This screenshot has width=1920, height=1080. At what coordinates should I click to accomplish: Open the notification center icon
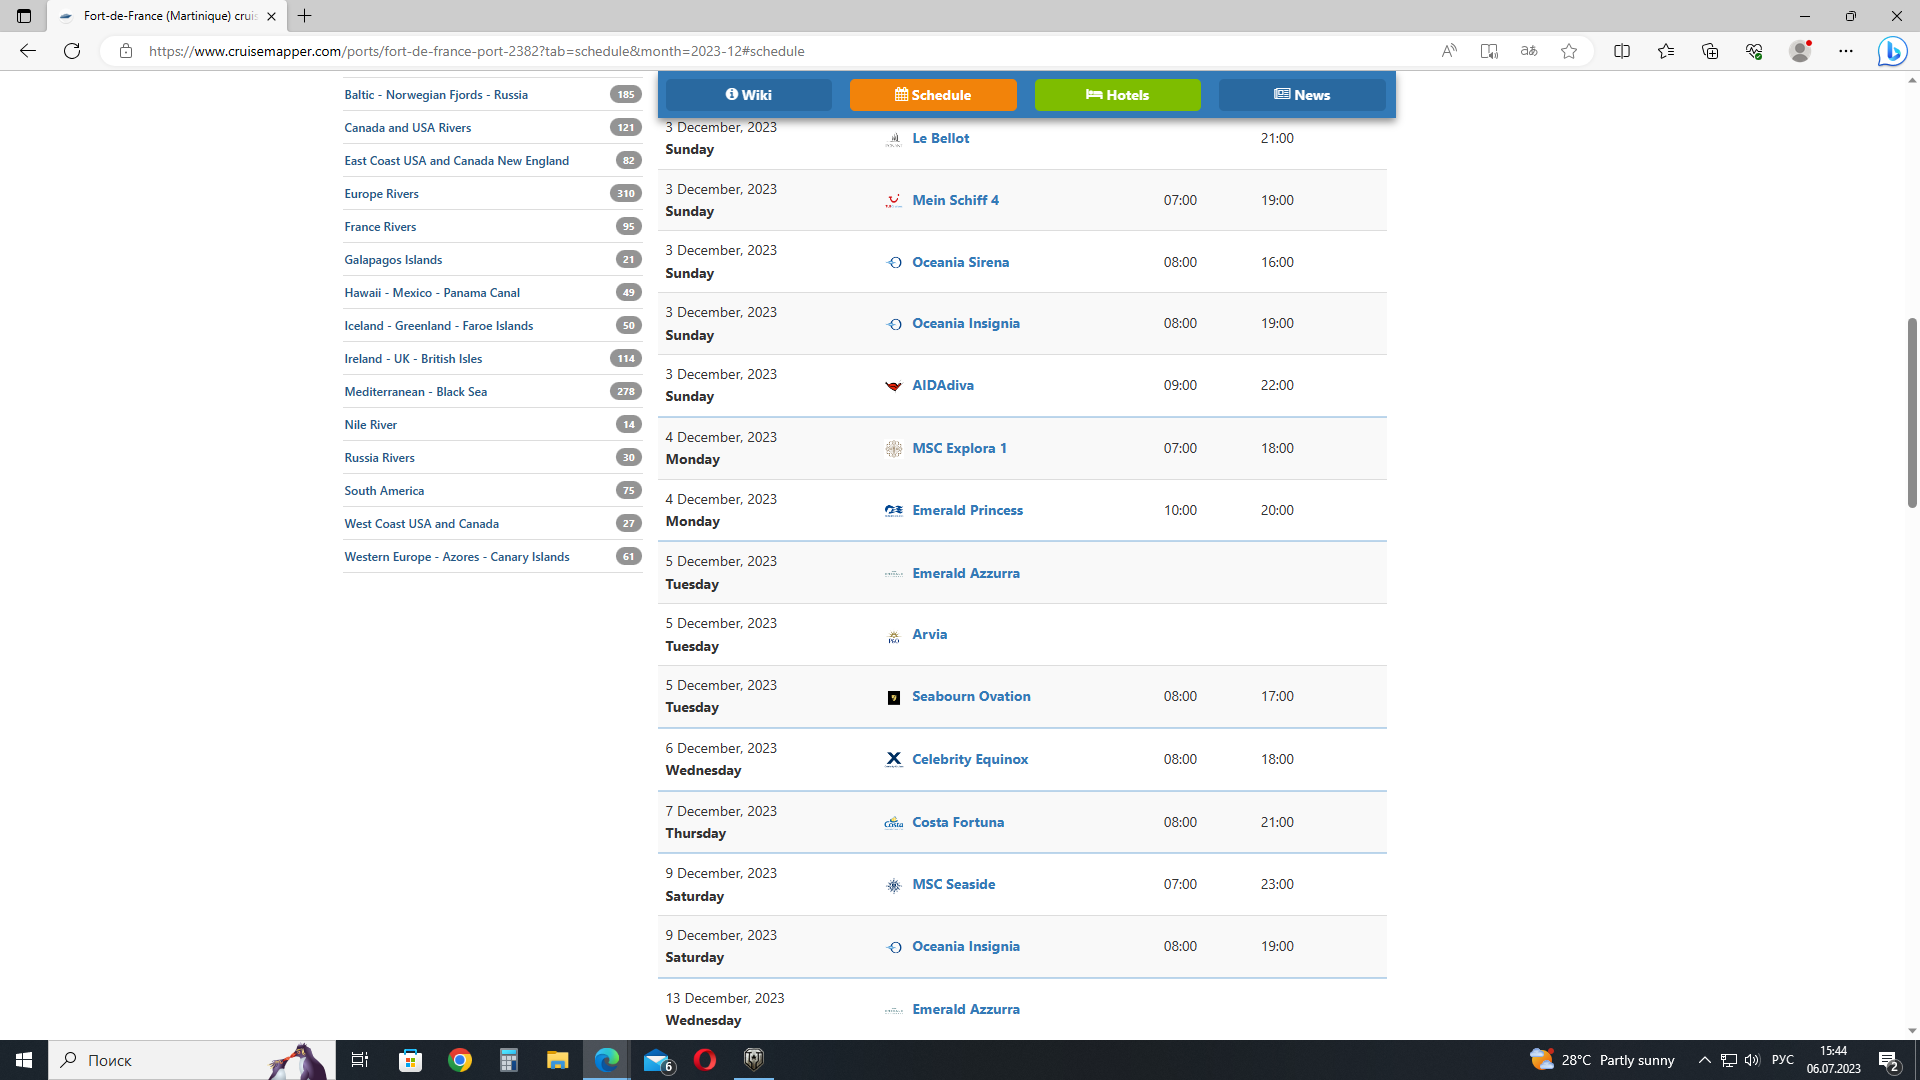point(1889,1060)
